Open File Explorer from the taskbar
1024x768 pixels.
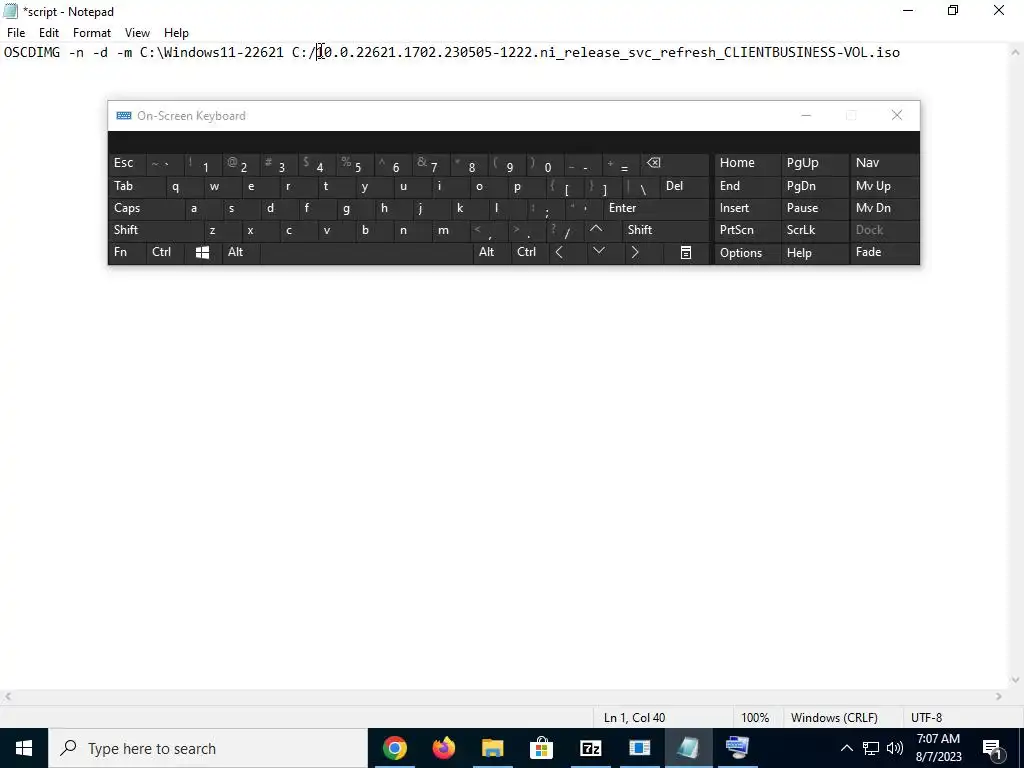[493, 748]
